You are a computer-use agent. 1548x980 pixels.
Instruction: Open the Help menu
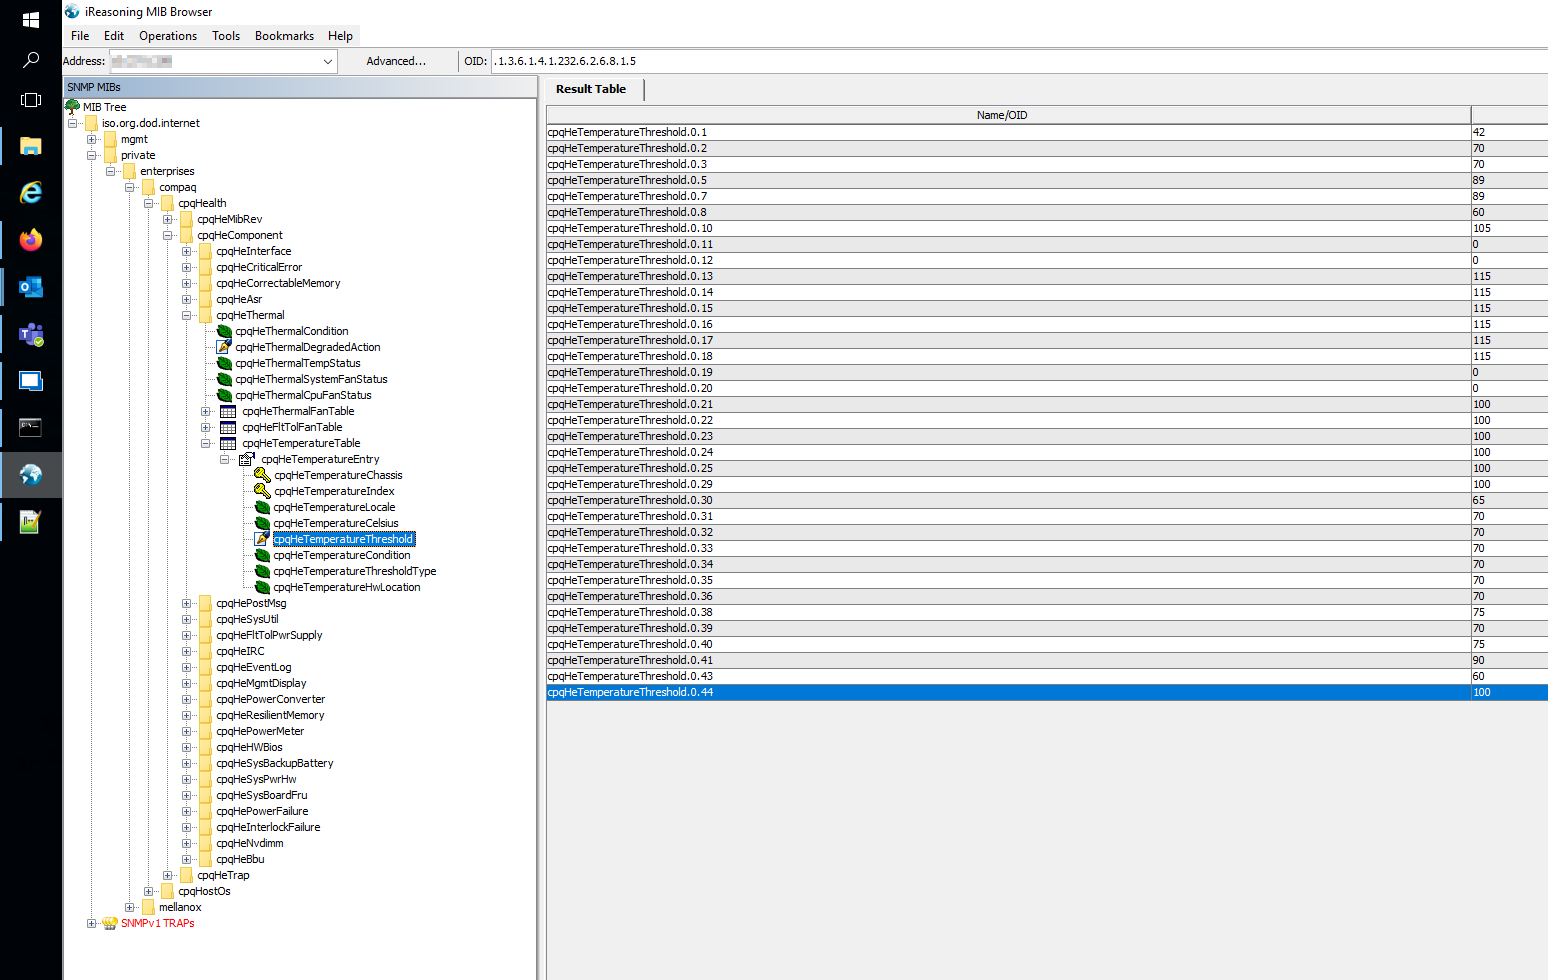coord(340,36)
